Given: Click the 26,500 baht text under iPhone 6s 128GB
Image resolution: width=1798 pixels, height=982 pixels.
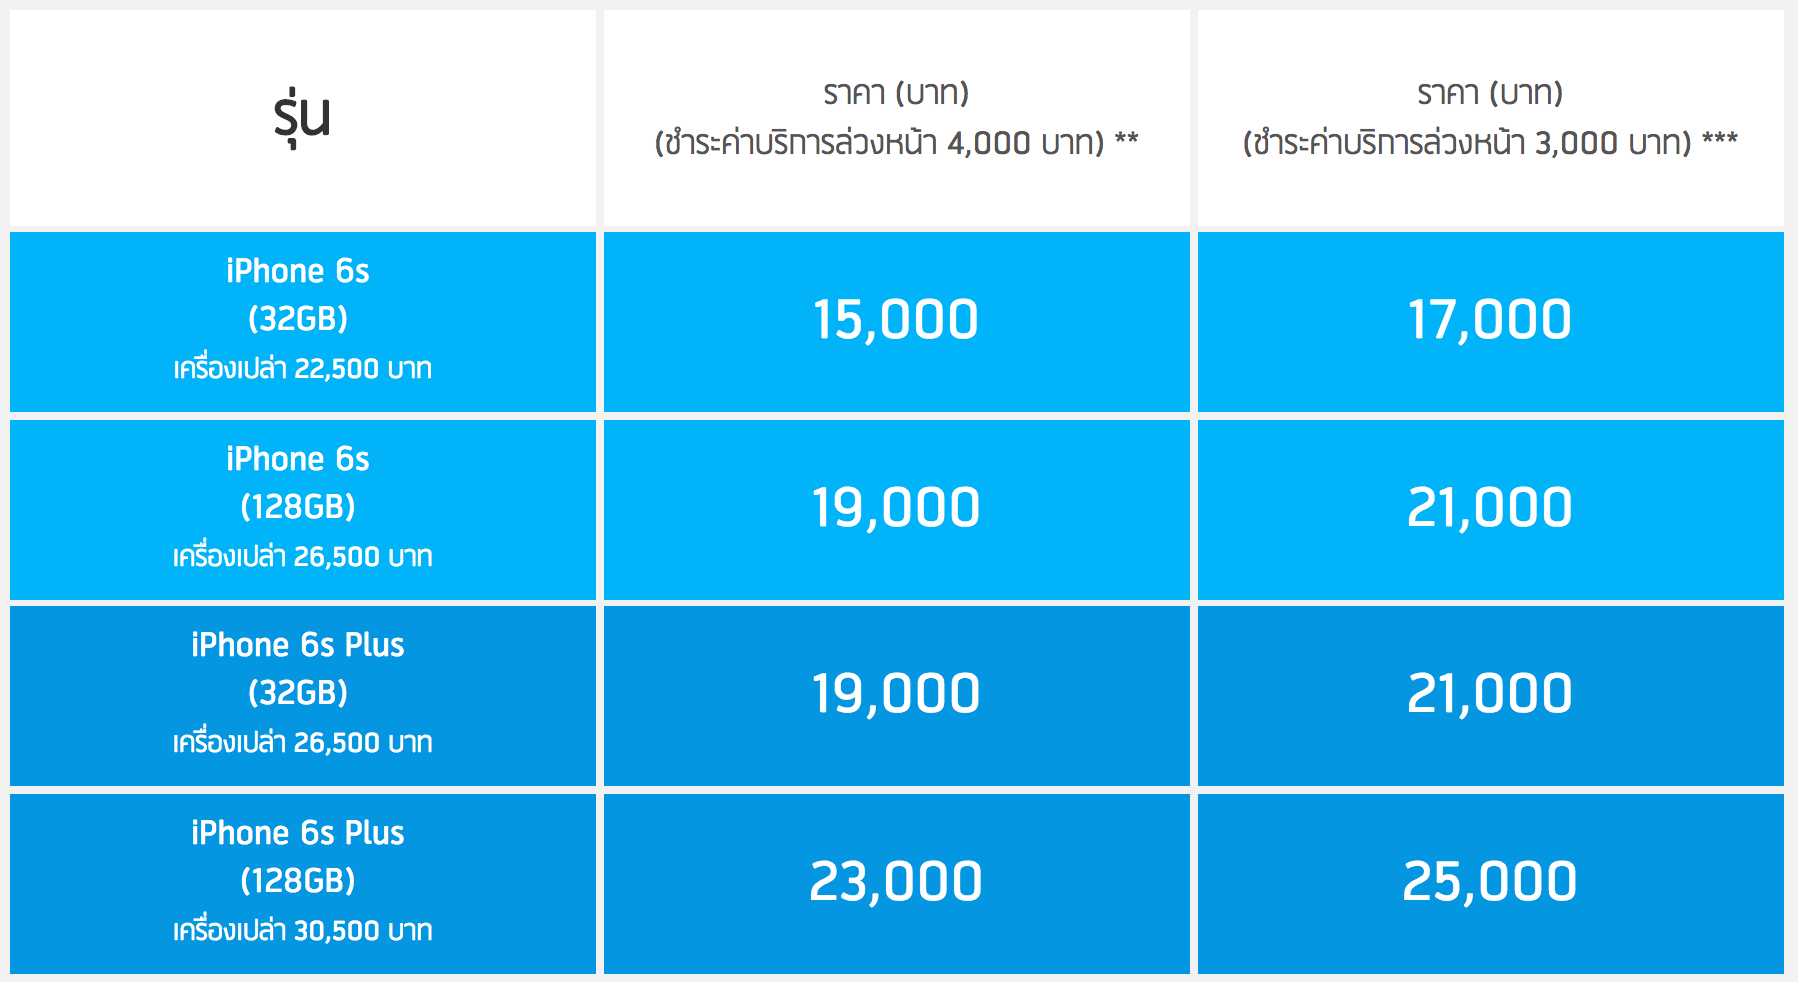Looking at the screenshot, I should coord(302,557).
